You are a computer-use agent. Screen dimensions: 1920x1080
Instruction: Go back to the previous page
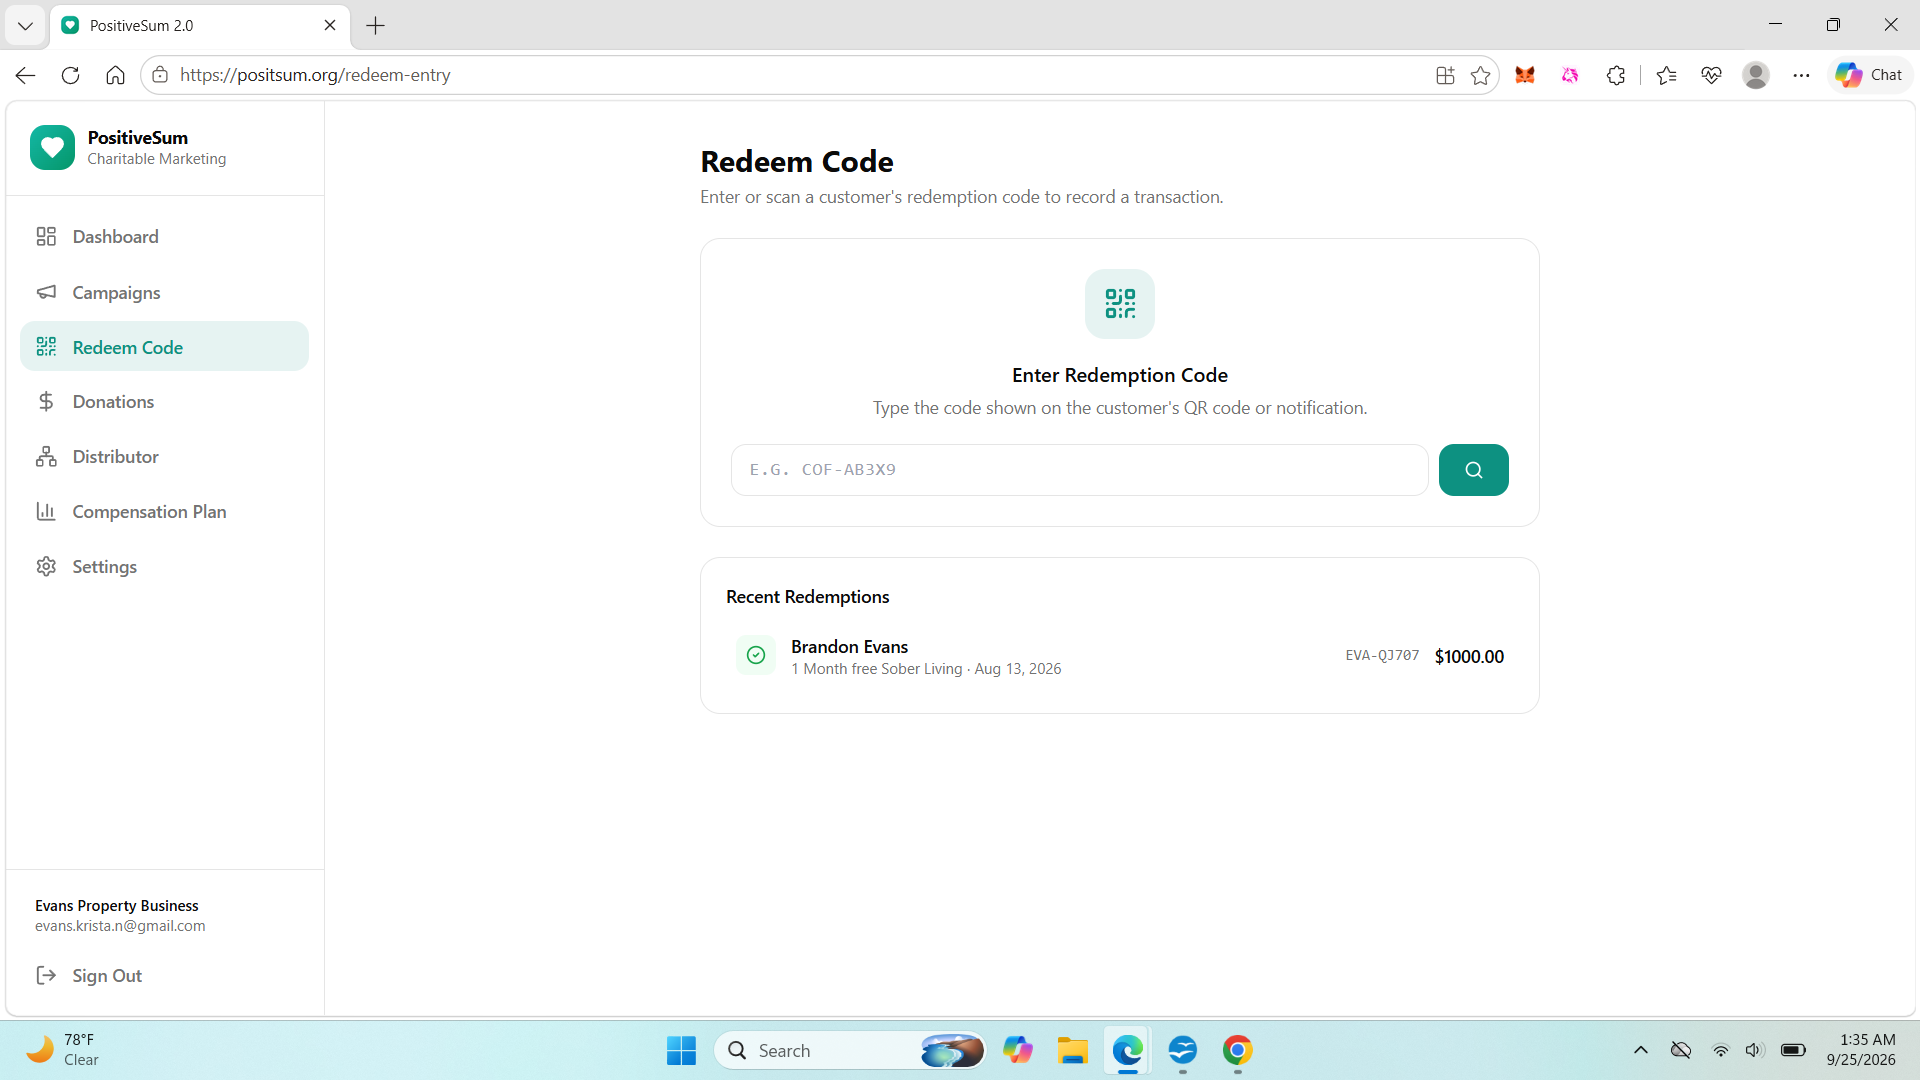[x=26, y=75]
